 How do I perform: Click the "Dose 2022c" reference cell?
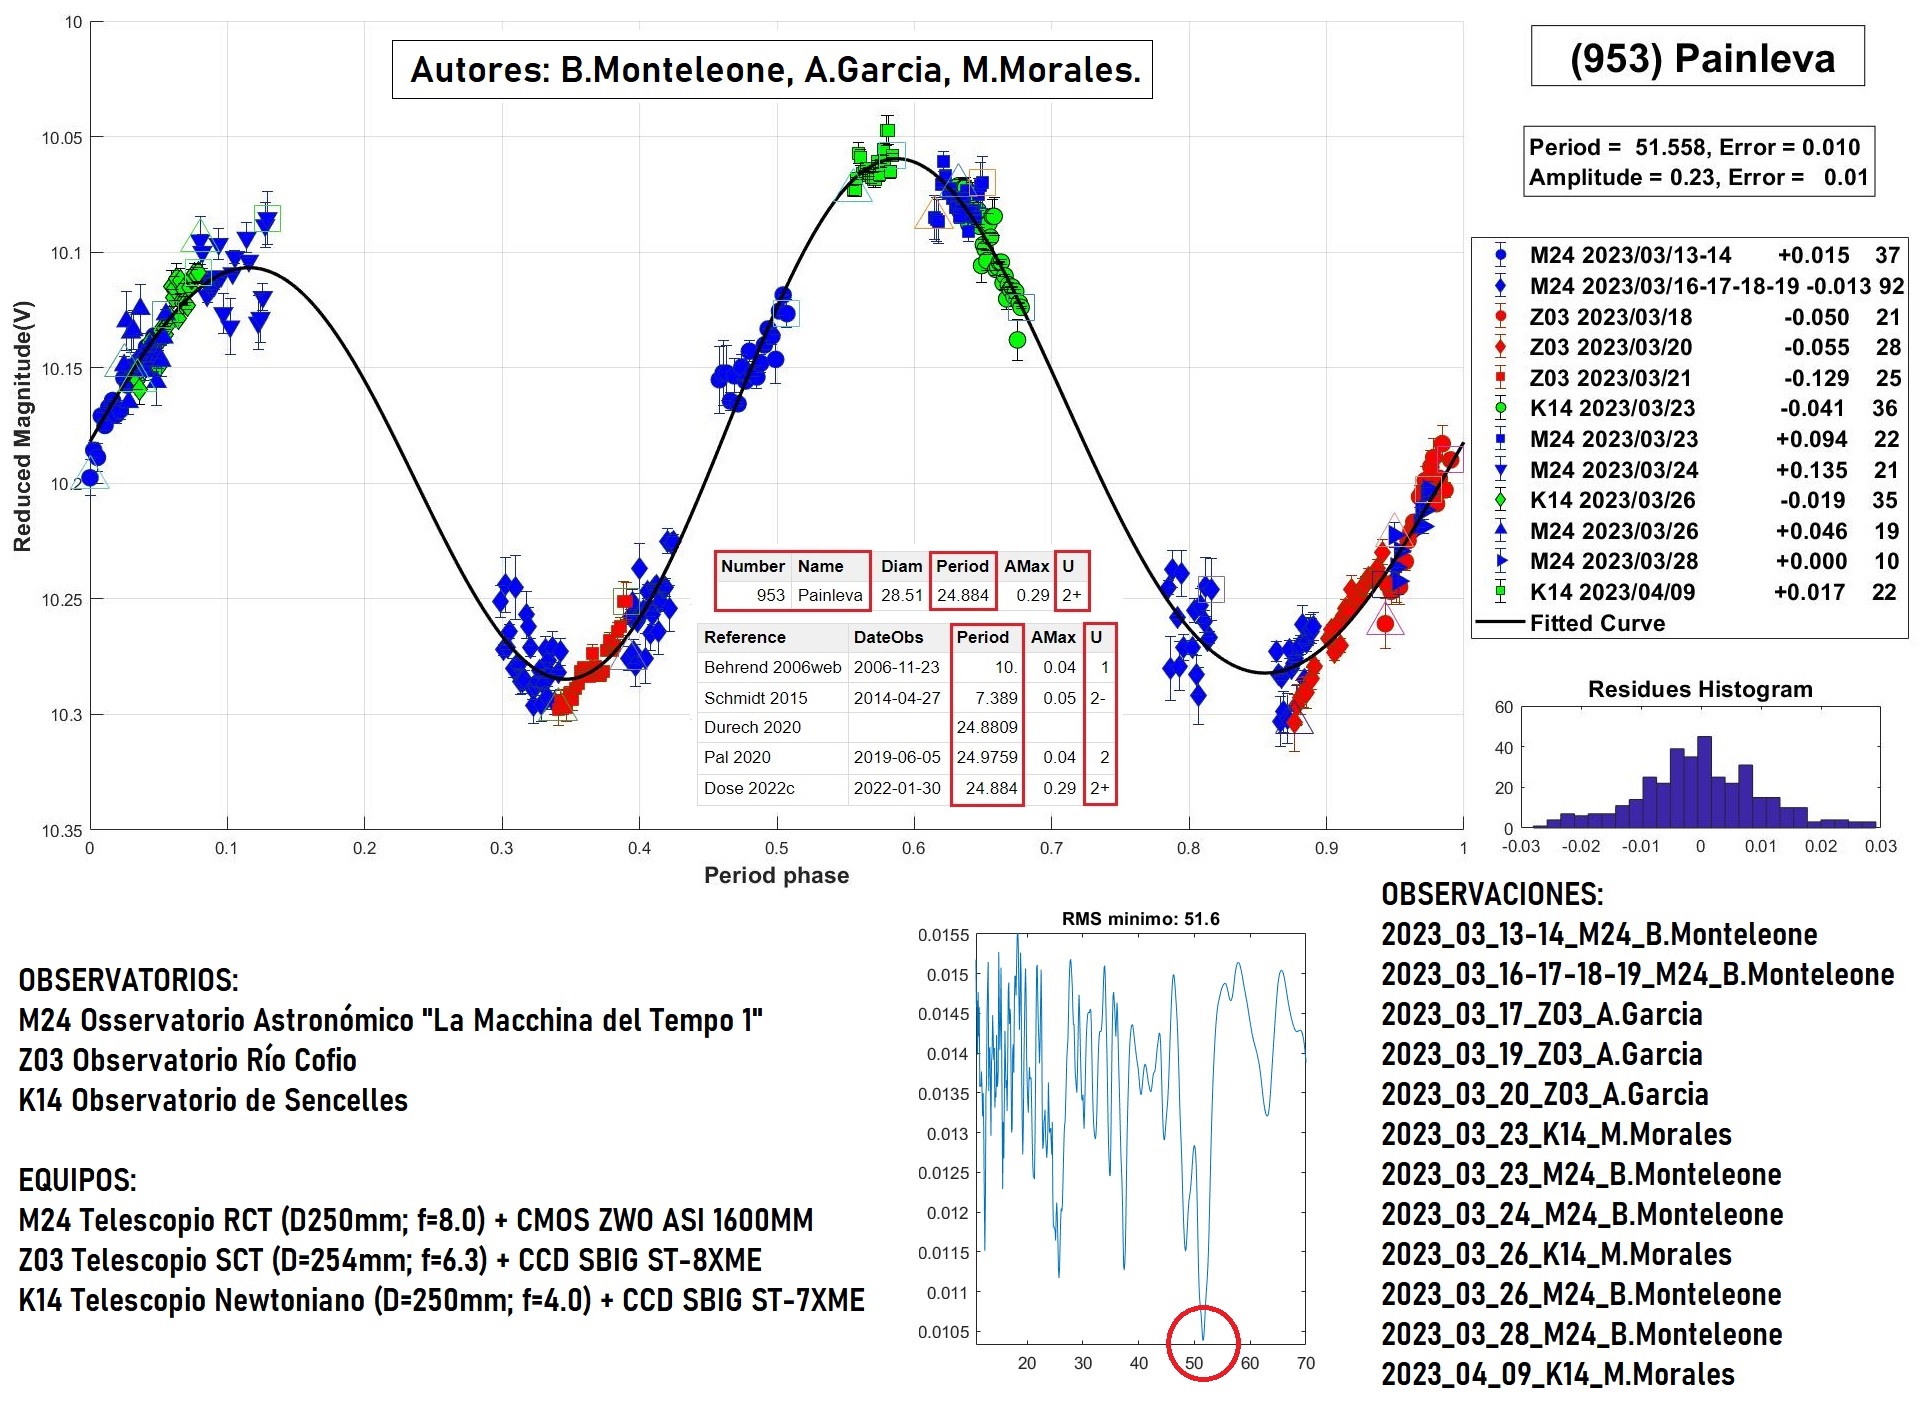pos(772,788)
